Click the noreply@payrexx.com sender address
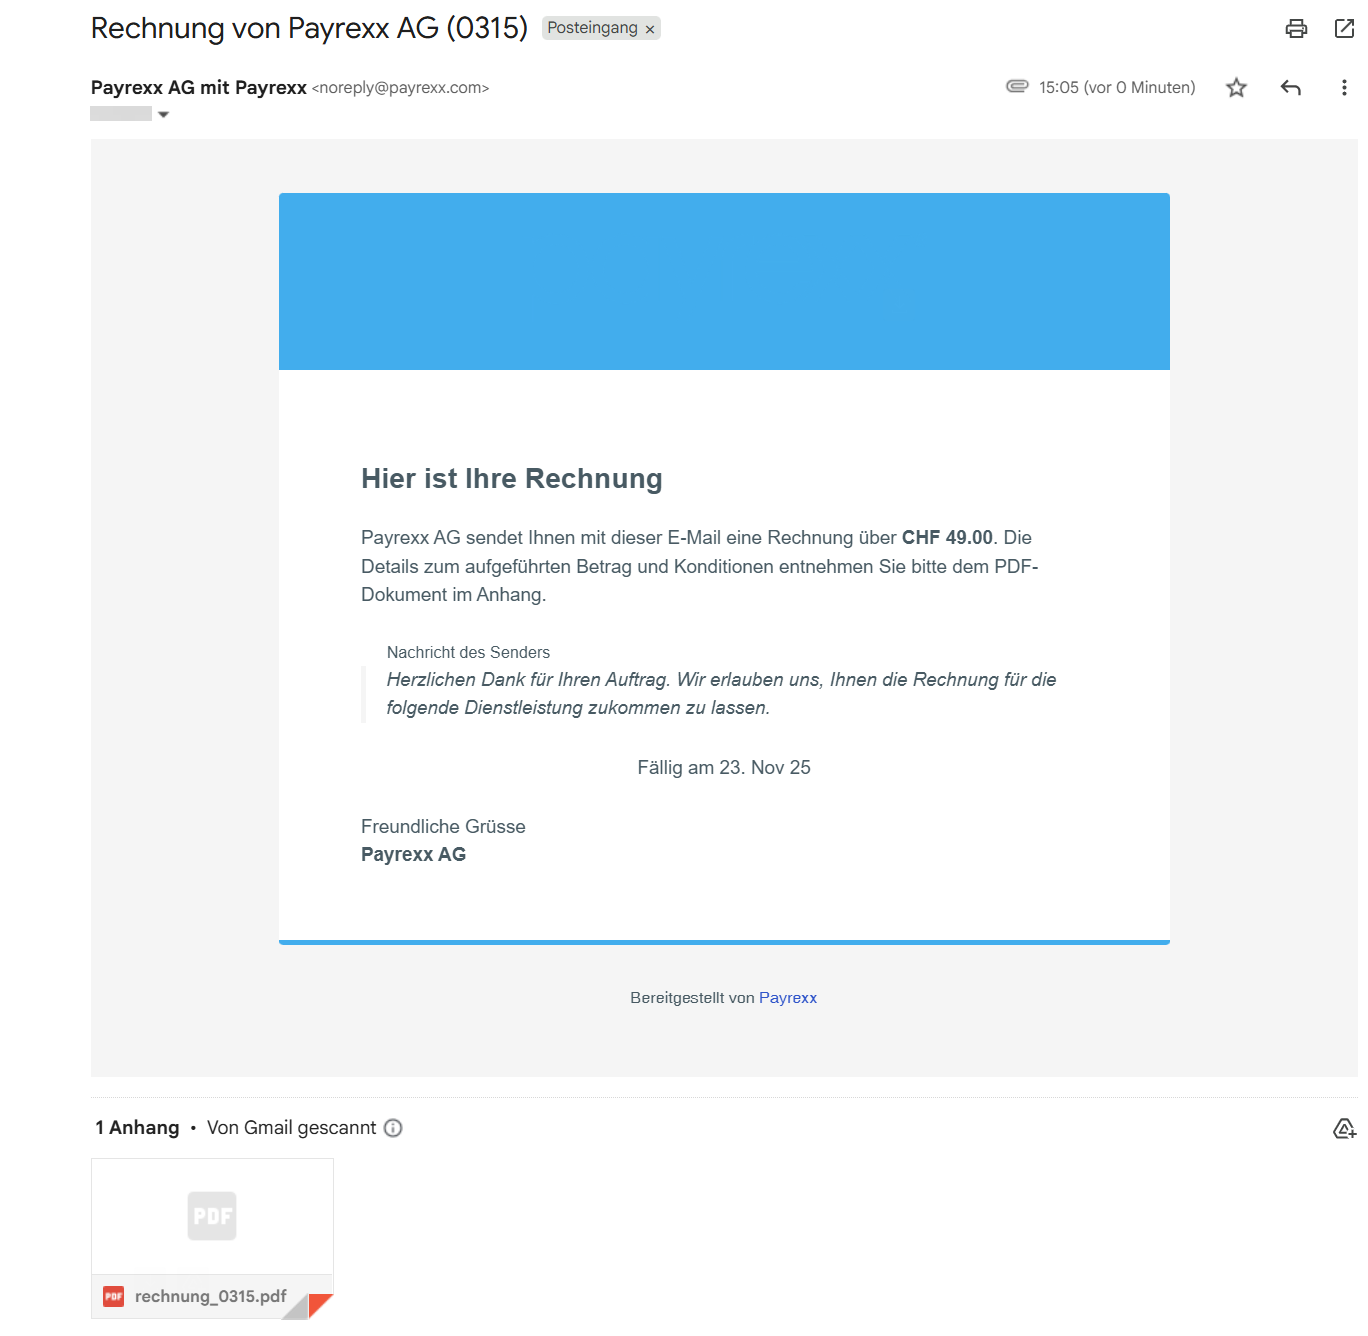1368x1336 pixels. [400, 88]
